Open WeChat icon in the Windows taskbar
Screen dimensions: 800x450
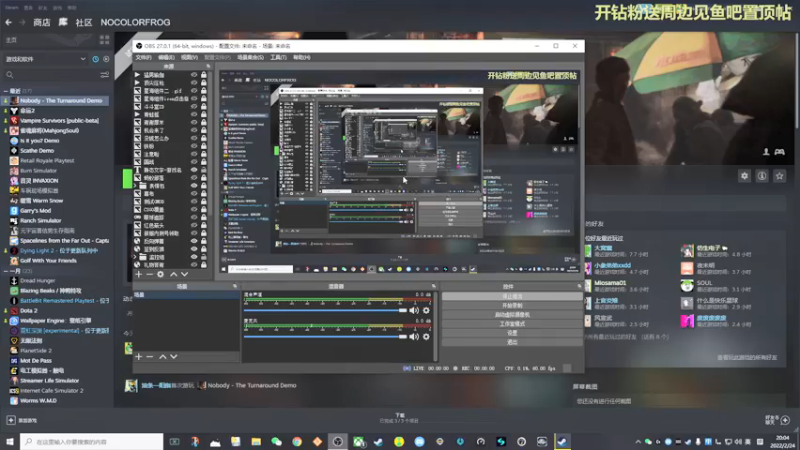click(x=277, y=441)
